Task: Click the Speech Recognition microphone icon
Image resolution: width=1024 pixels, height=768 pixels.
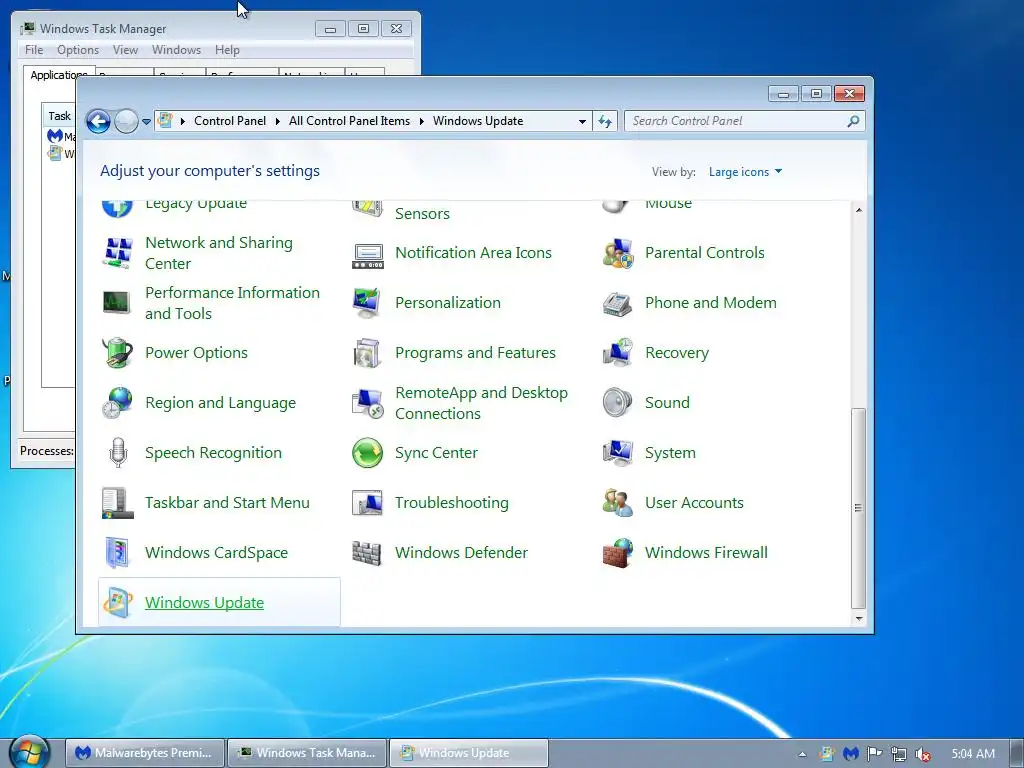Action: coord(118,453)
